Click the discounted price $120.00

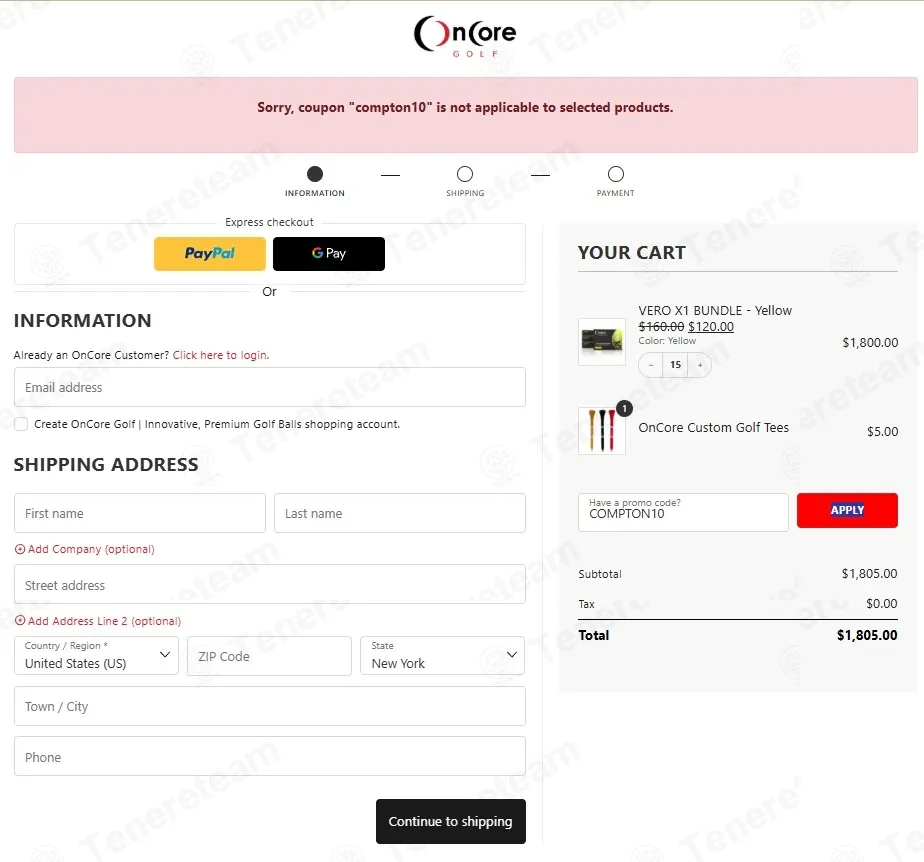click(x=711, y=327)
